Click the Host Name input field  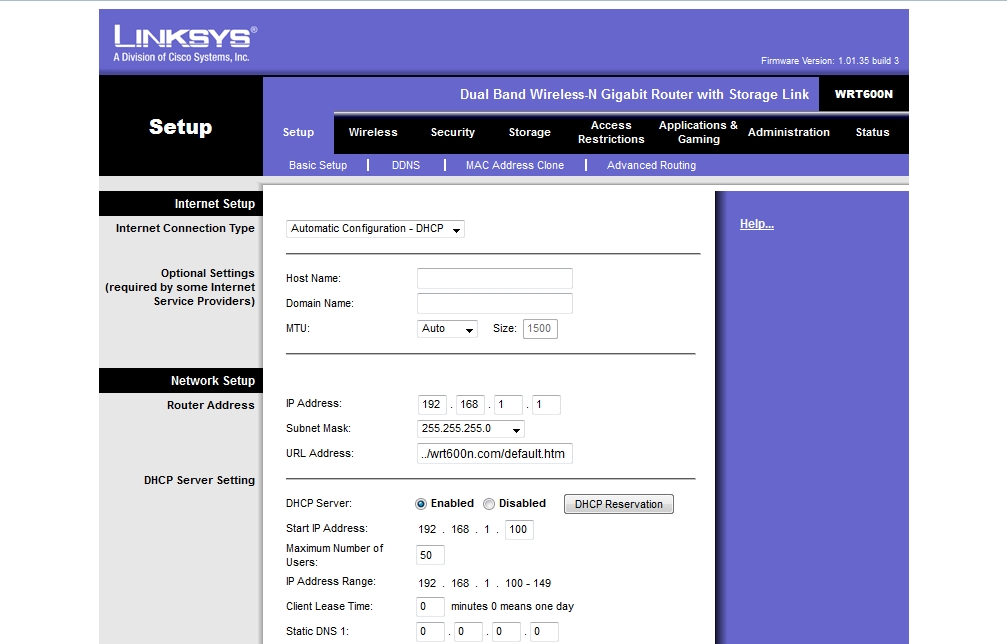click(x=495, y=278)
